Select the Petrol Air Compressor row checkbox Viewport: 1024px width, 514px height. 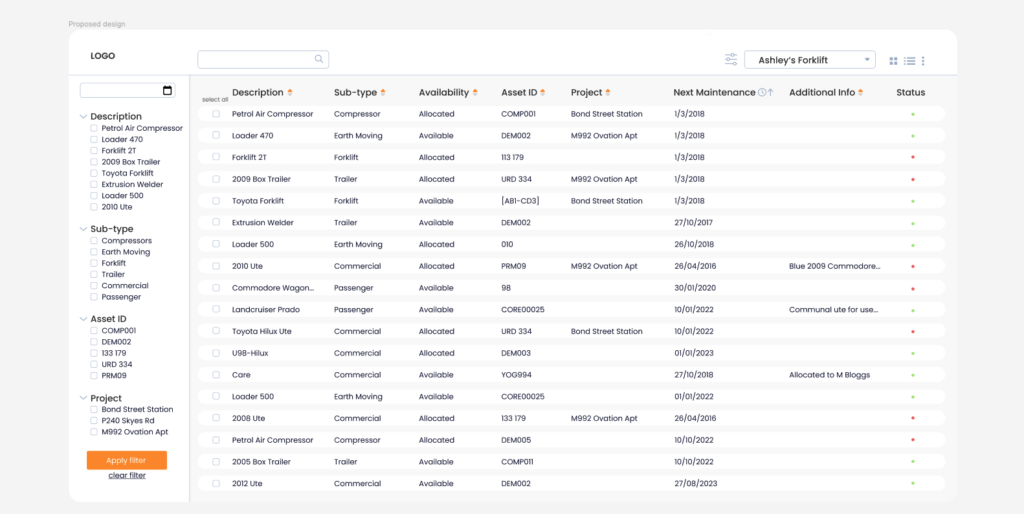215,114
